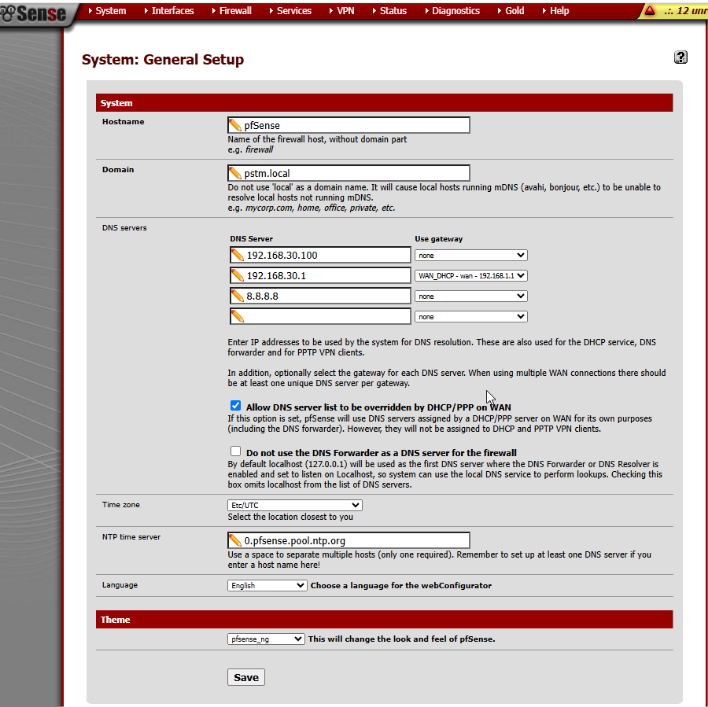The image size is (708, 707).
Task: Click the pencil icon in Domain field
Action: (x=236, y=173)
